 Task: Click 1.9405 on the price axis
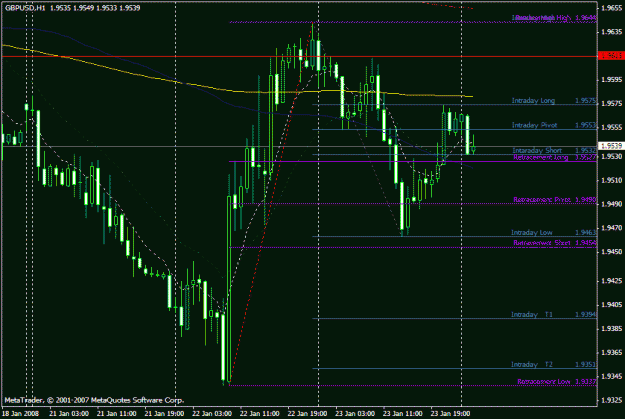[613, 305]
